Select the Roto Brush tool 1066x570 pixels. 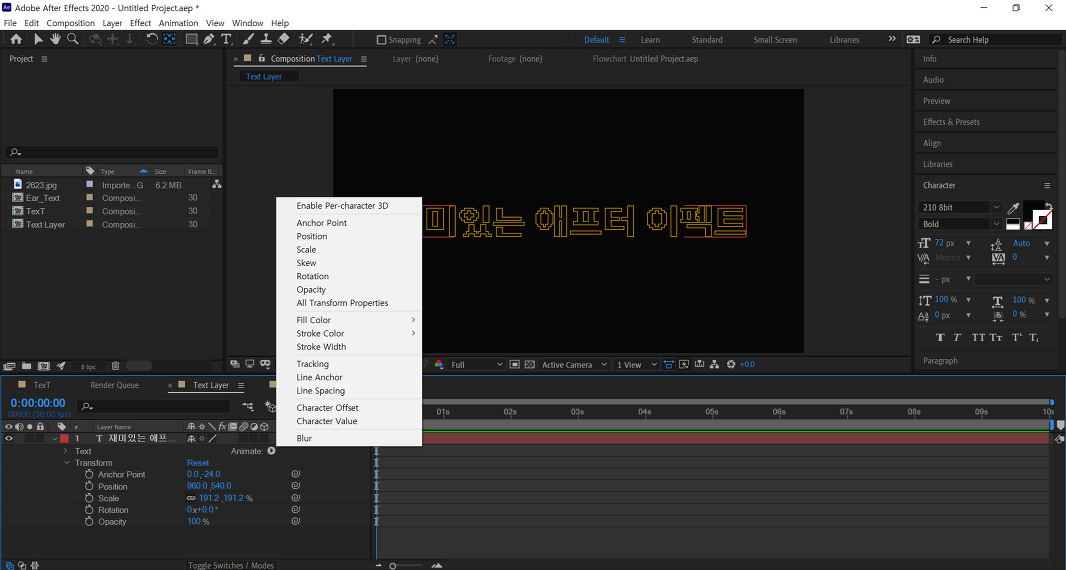(x=306, y=39)
